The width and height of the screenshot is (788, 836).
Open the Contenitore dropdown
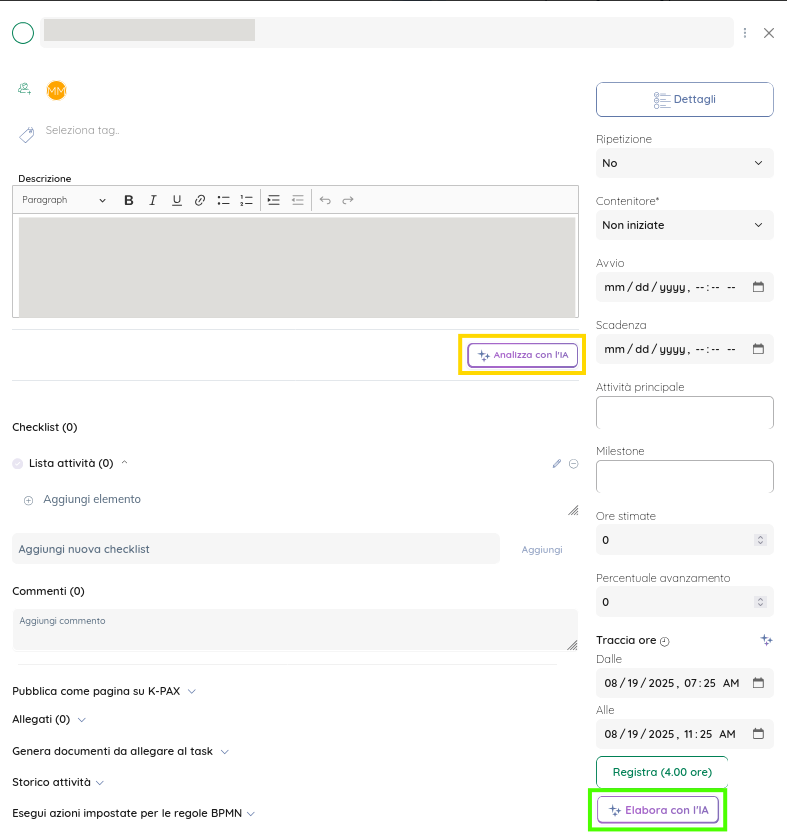684,225
